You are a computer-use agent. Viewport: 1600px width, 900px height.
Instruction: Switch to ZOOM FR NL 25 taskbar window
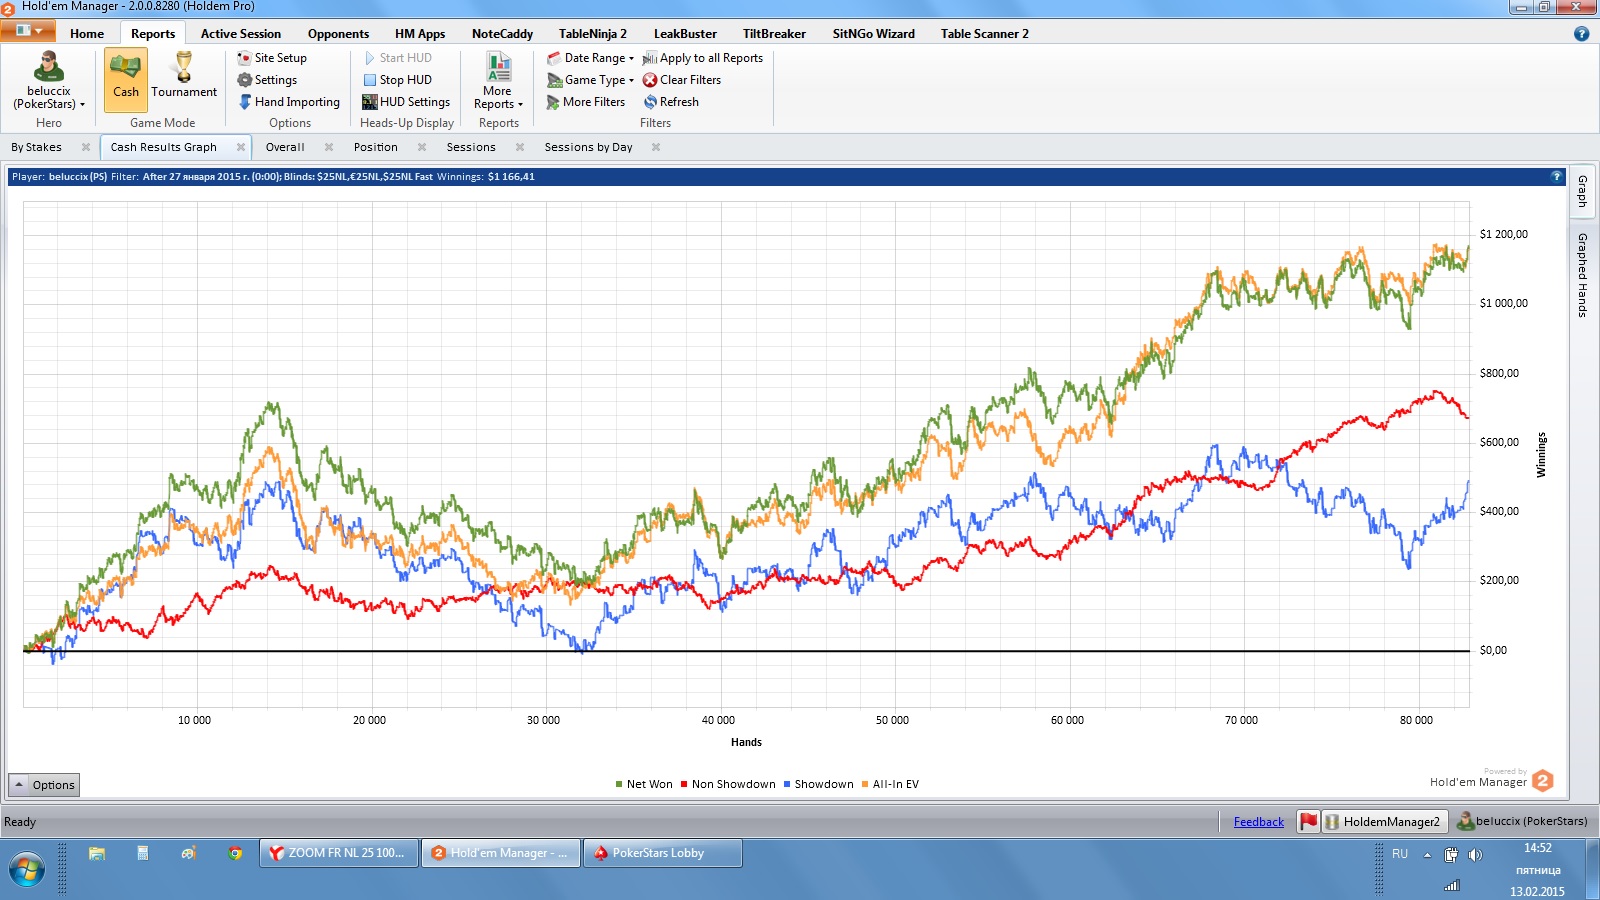point(338,853)
